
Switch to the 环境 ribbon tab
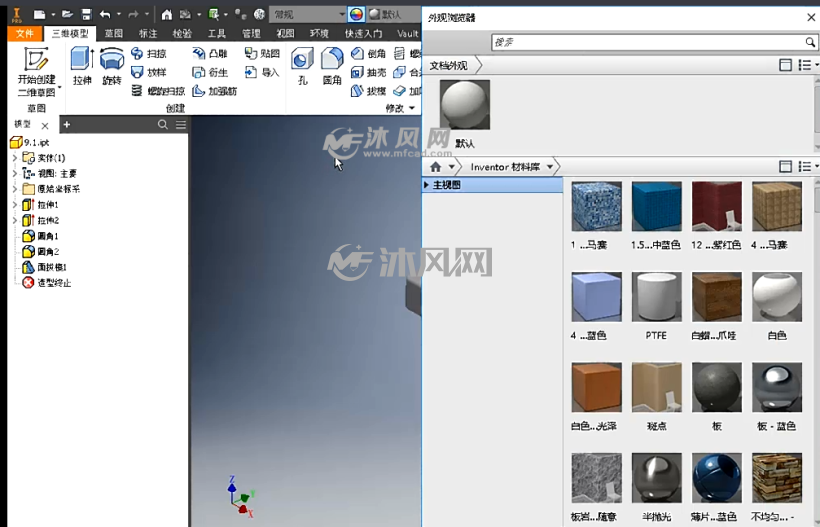pos(319,33)
